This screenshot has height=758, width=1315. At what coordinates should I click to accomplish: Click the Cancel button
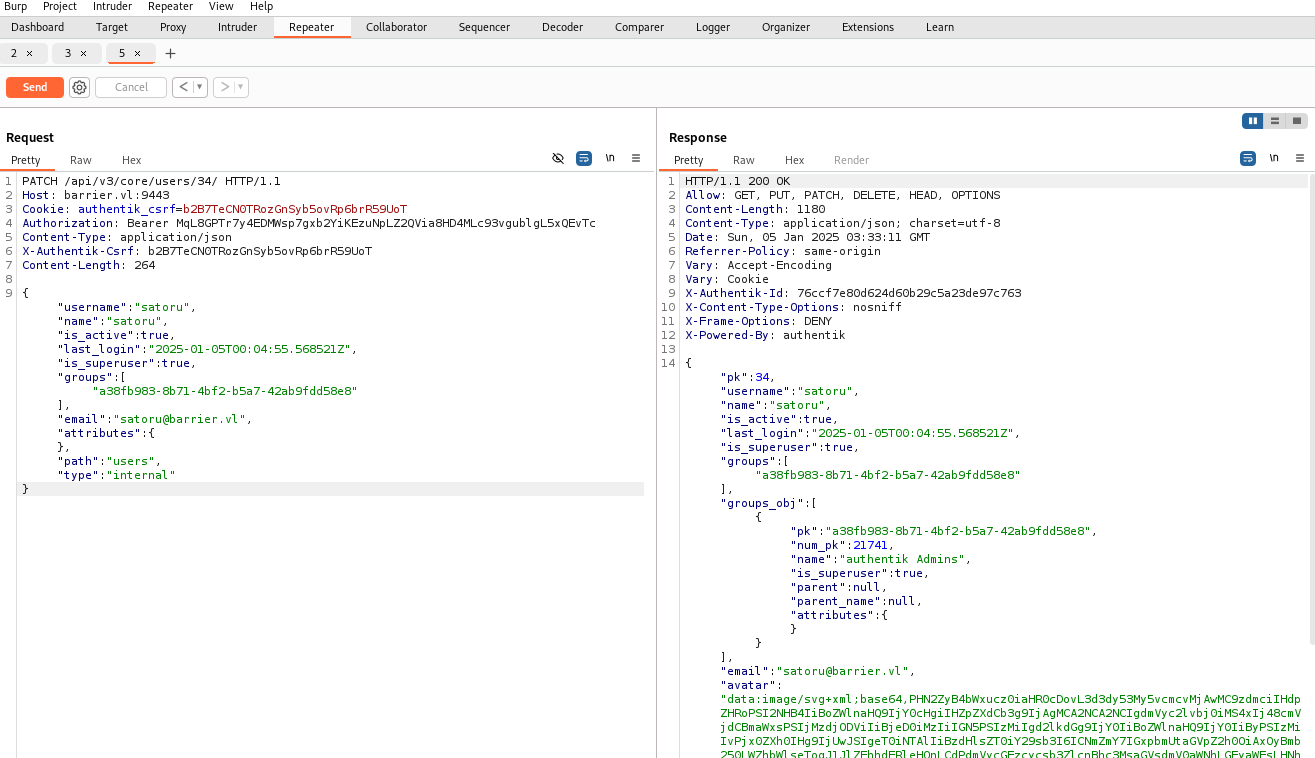[x=131, y=87]
